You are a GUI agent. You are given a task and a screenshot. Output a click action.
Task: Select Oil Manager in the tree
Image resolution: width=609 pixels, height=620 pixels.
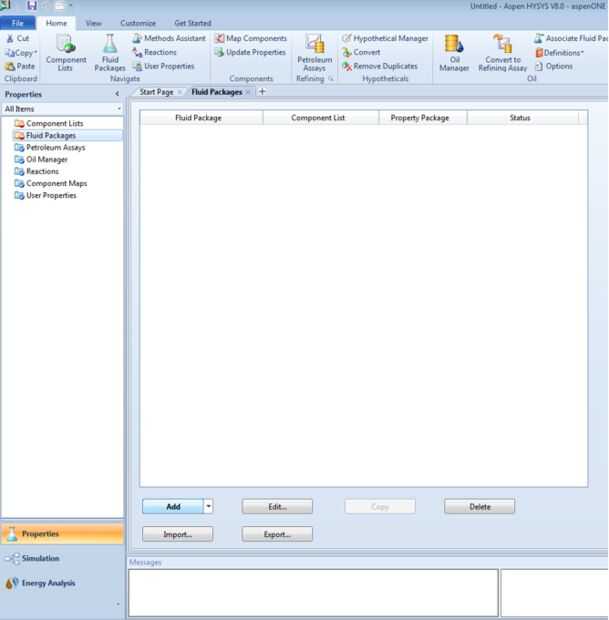coord(47,160)
